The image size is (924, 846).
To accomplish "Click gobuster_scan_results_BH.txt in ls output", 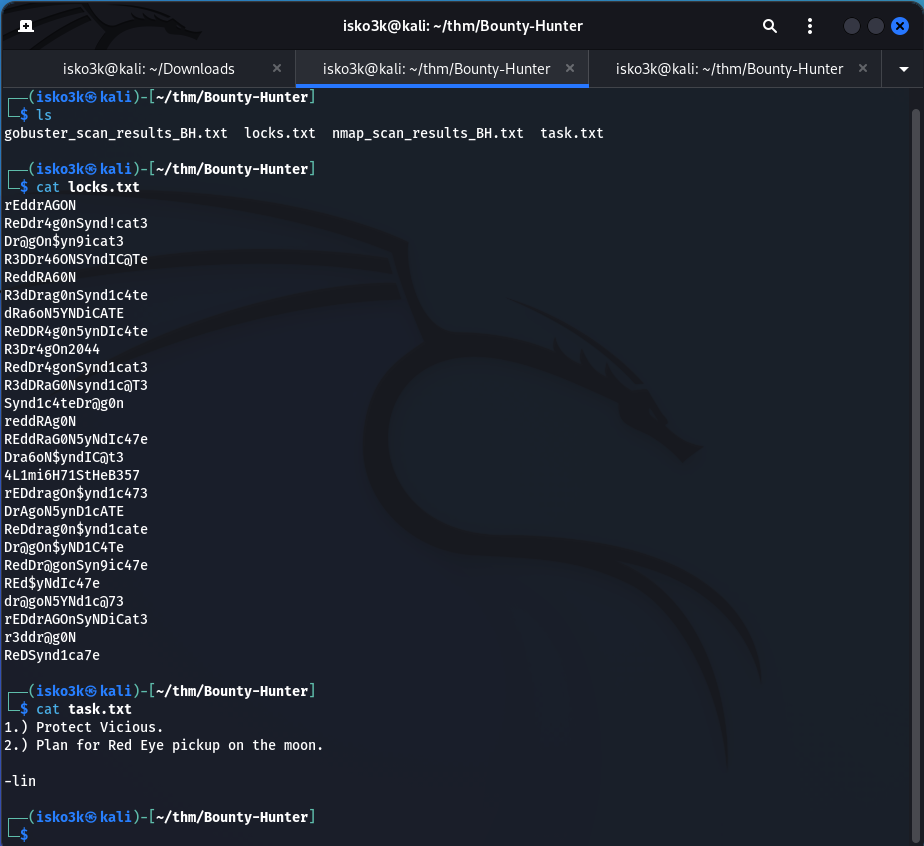I will click(116, 133).
